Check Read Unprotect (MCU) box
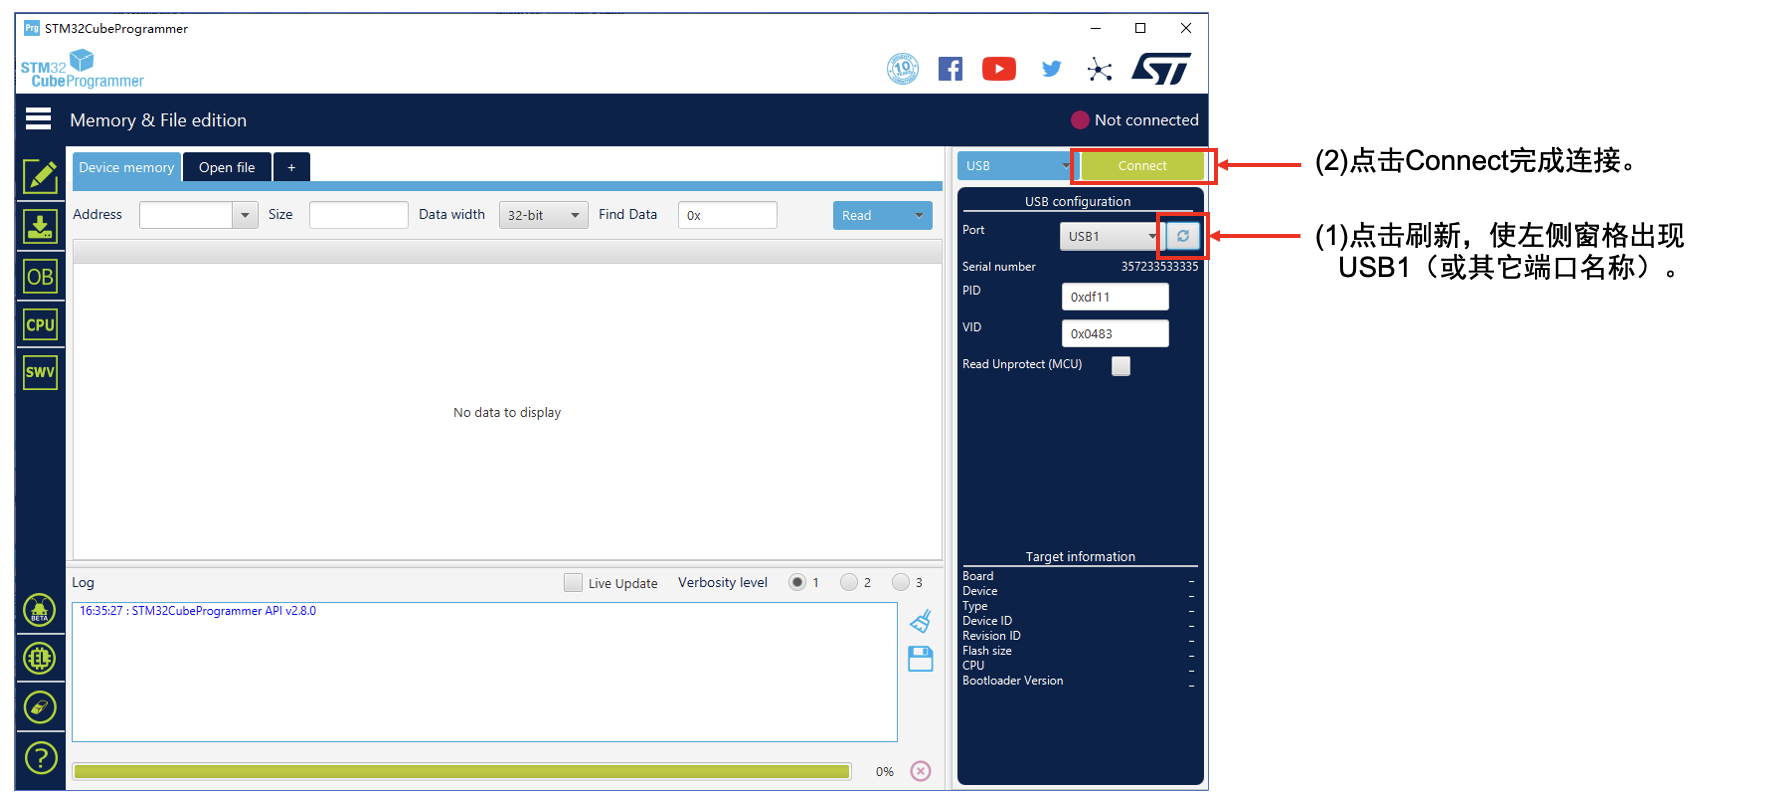 (1121, 366)
